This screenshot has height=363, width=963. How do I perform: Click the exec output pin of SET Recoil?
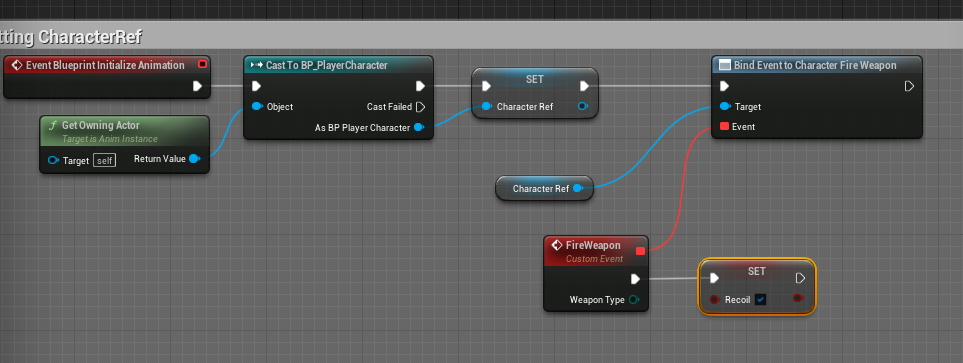pos(800,278)
